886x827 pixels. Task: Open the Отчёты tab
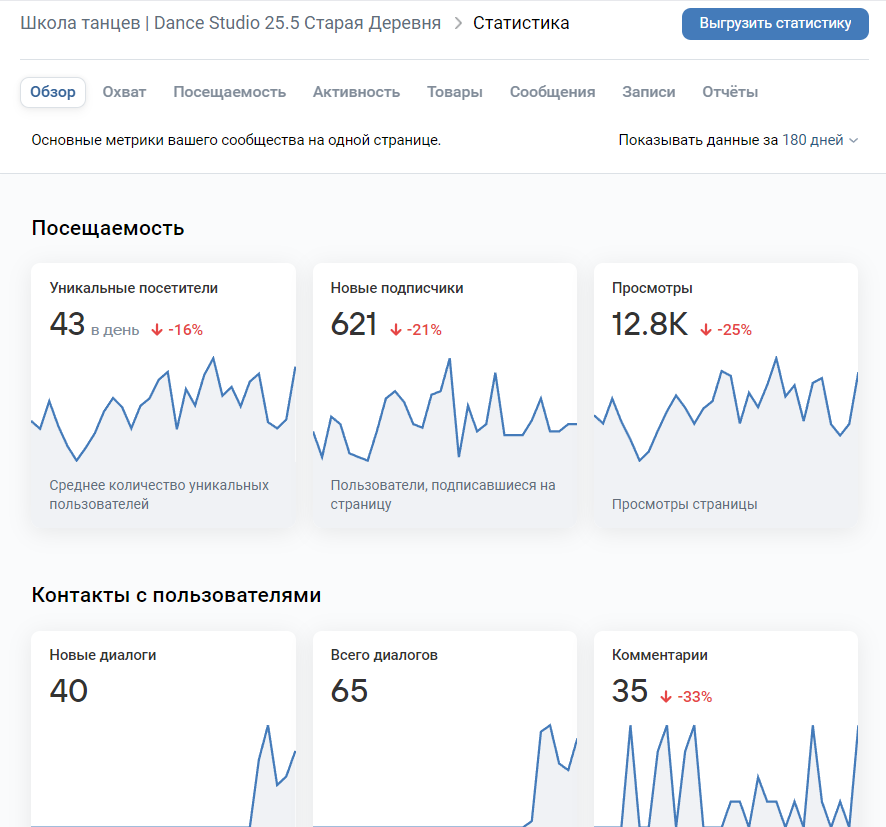coord(730,92)
